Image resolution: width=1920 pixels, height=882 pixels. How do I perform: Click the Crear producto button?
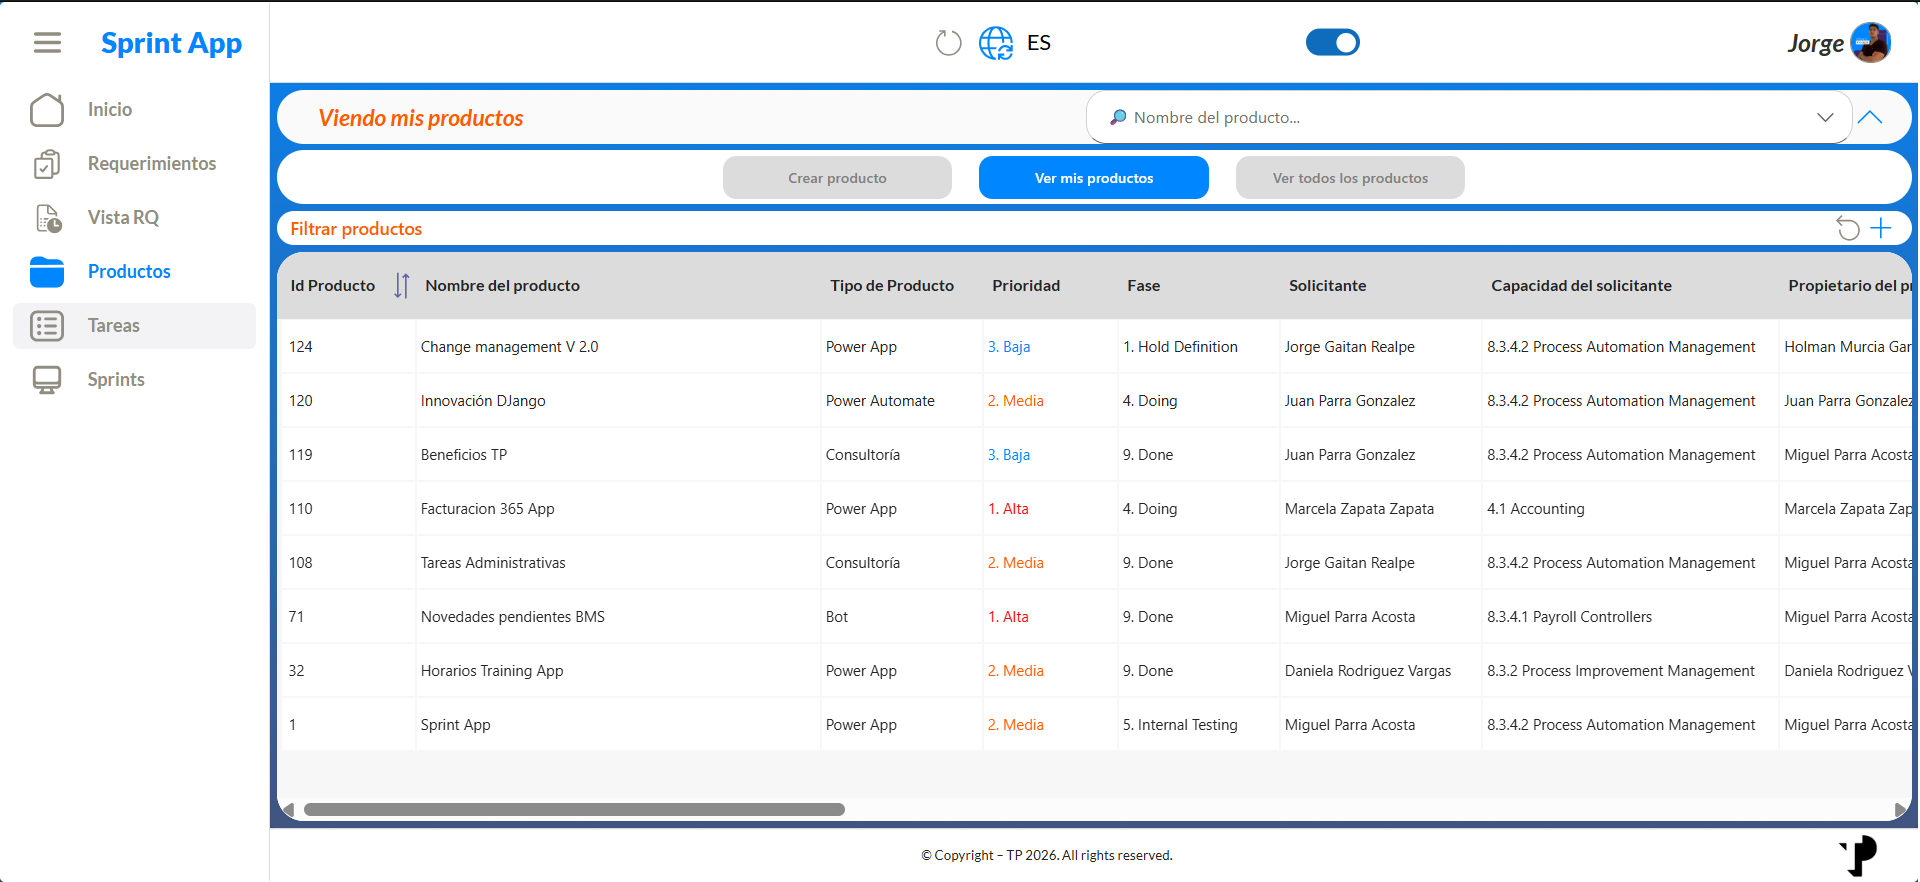[837, 178]
